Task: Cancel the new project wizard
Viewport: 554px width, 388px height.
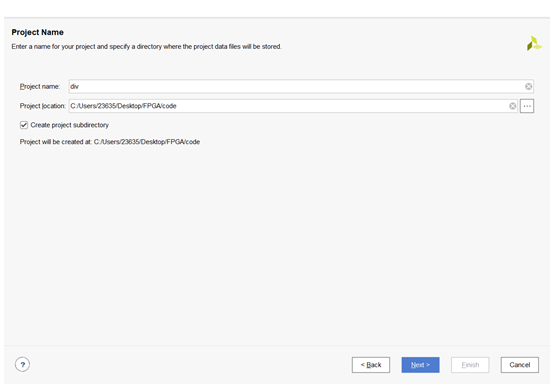Action: pos(520,365)
